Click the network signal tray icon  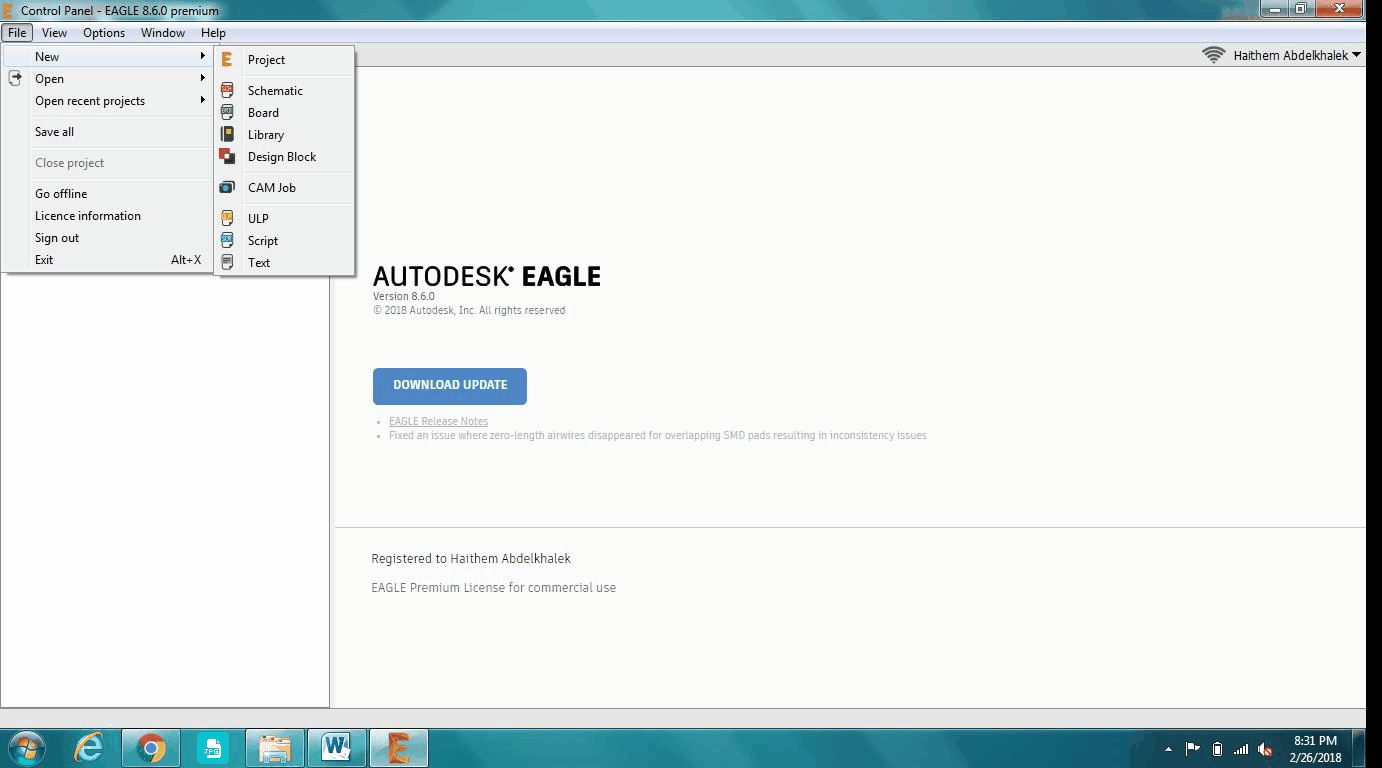[x=1241, y=749]
